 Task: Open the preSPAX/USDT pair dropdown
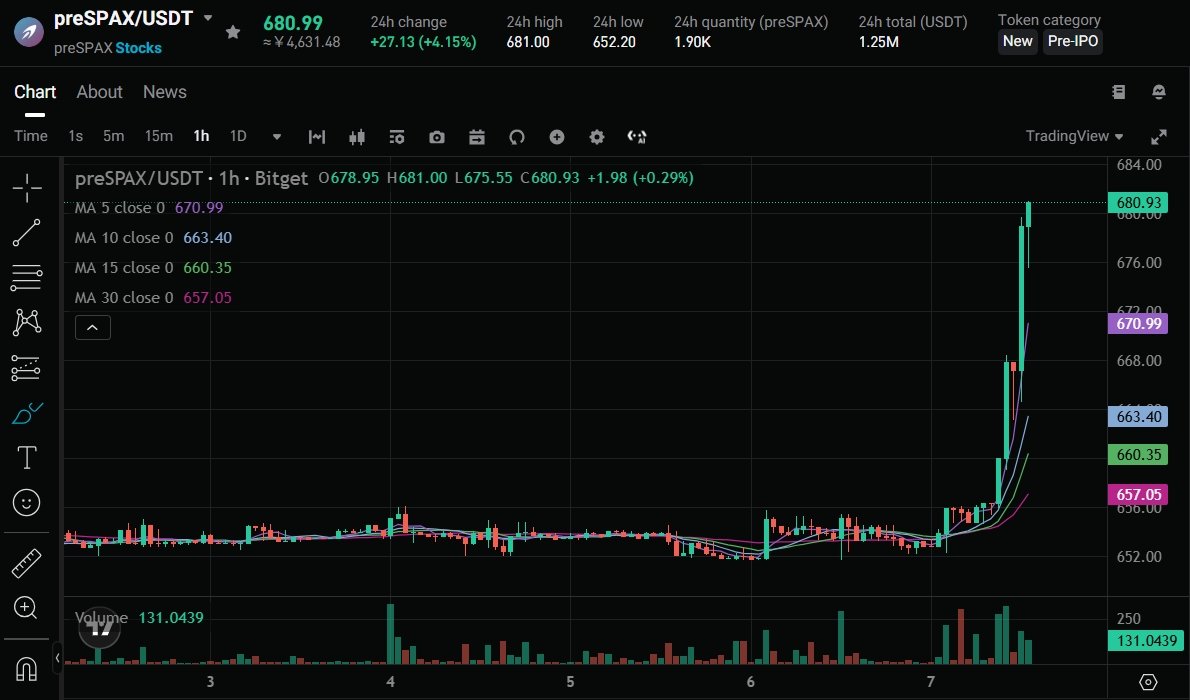click(x=208, y=17)
